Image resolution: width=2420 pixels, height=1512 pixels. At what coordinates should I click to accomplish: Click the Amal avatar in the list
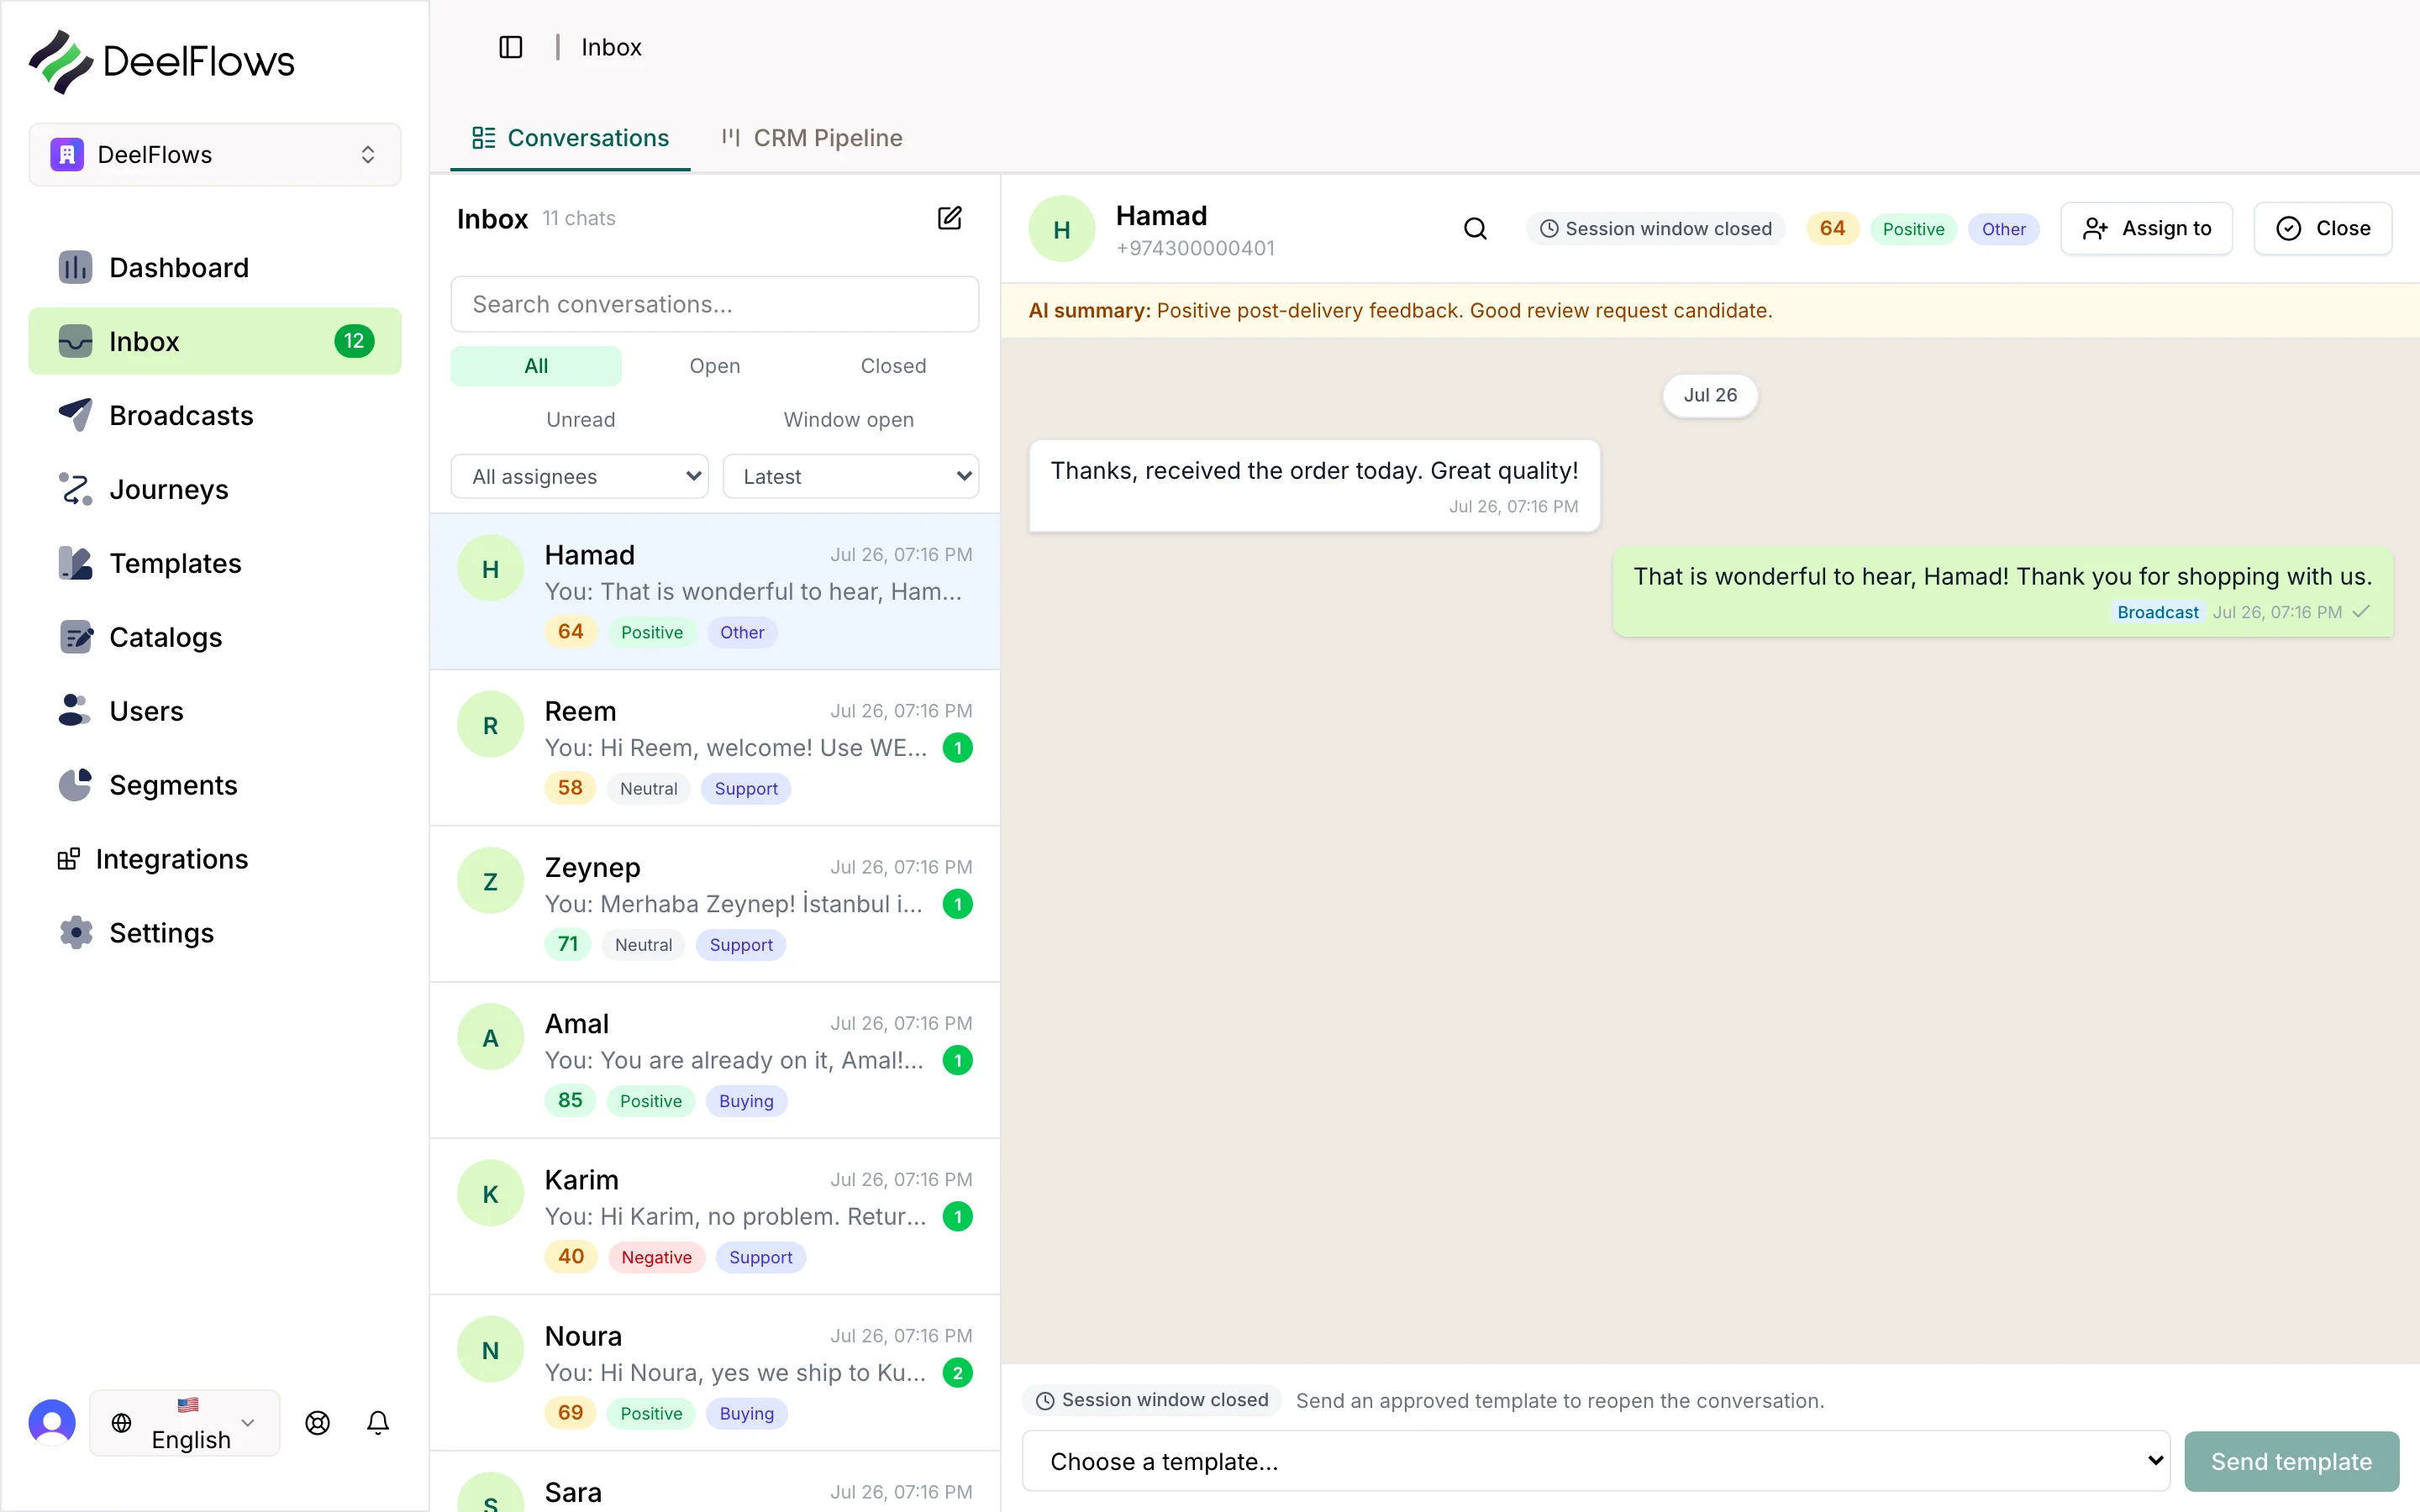(490, 1038)
